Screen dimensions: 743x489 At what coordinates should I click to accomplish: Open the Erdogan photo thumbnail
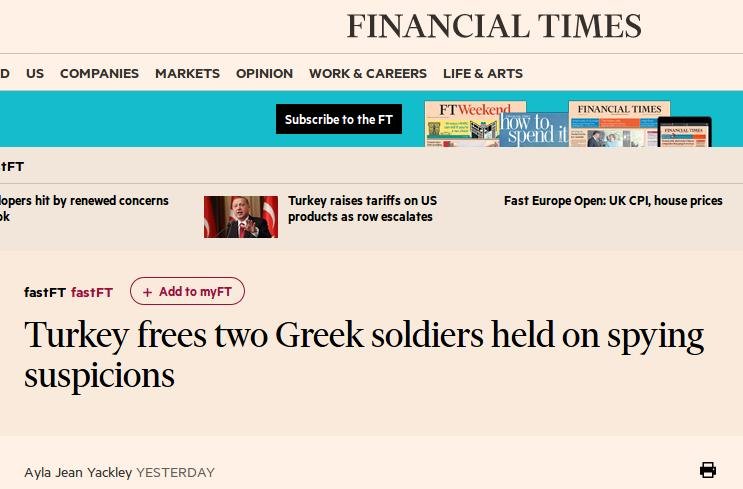pos(241,217)
